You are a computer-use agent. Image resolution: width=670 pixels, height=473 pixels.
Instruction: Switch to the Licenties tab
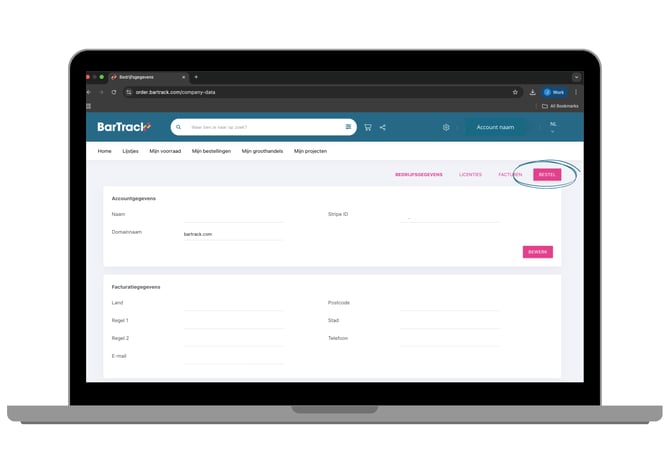tap(470, 175)
